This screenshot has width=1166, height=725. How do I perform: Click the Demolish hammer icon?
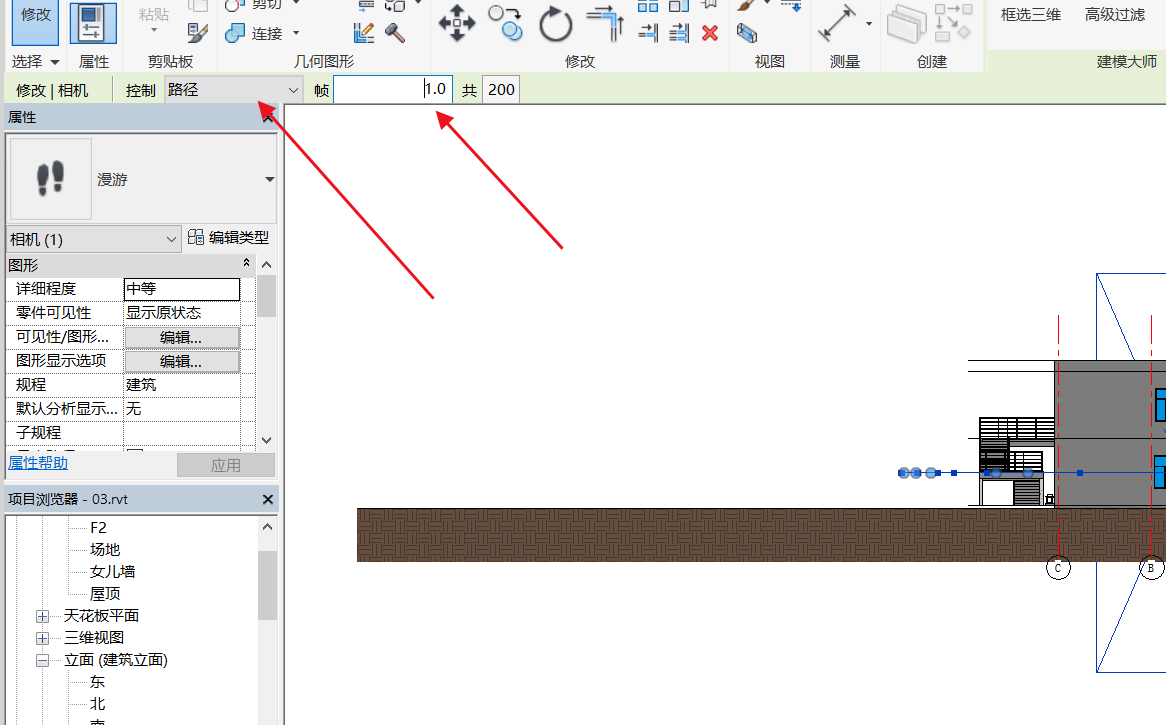click(395, 33)
